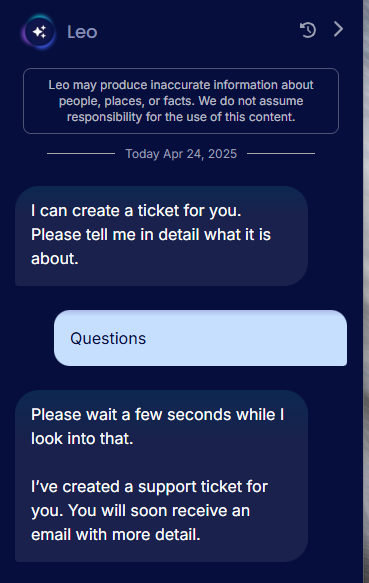Click the gray page strip right of the panel
The image size is (369, 583).
[x=366, y=292]
